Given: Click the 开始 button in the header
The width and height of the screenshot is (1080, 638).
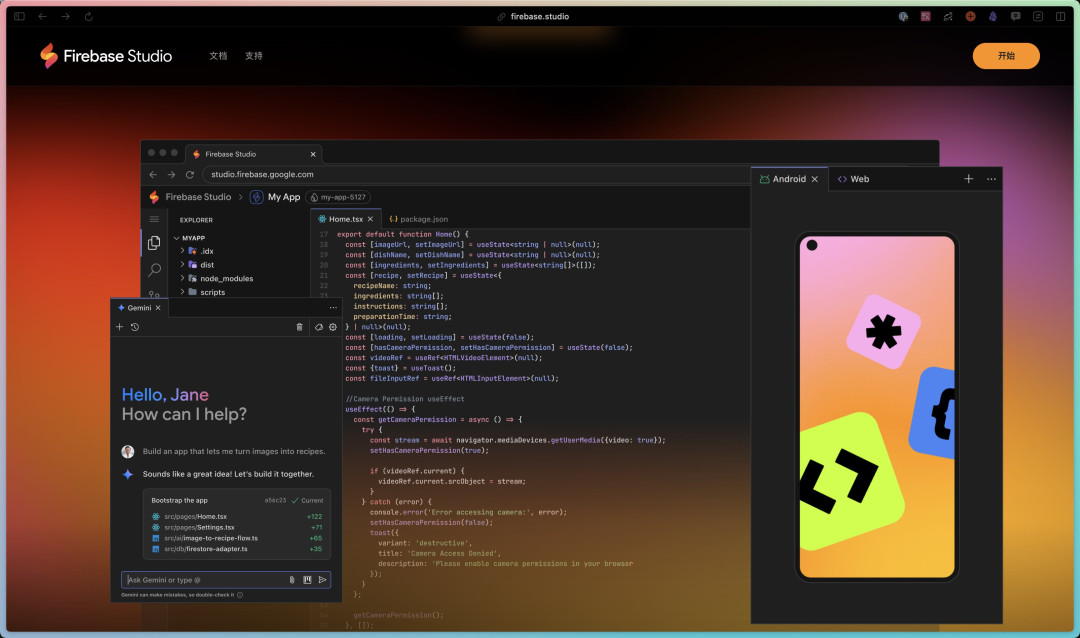Looking at the screenshot, I should click(x=1006, y=56).
